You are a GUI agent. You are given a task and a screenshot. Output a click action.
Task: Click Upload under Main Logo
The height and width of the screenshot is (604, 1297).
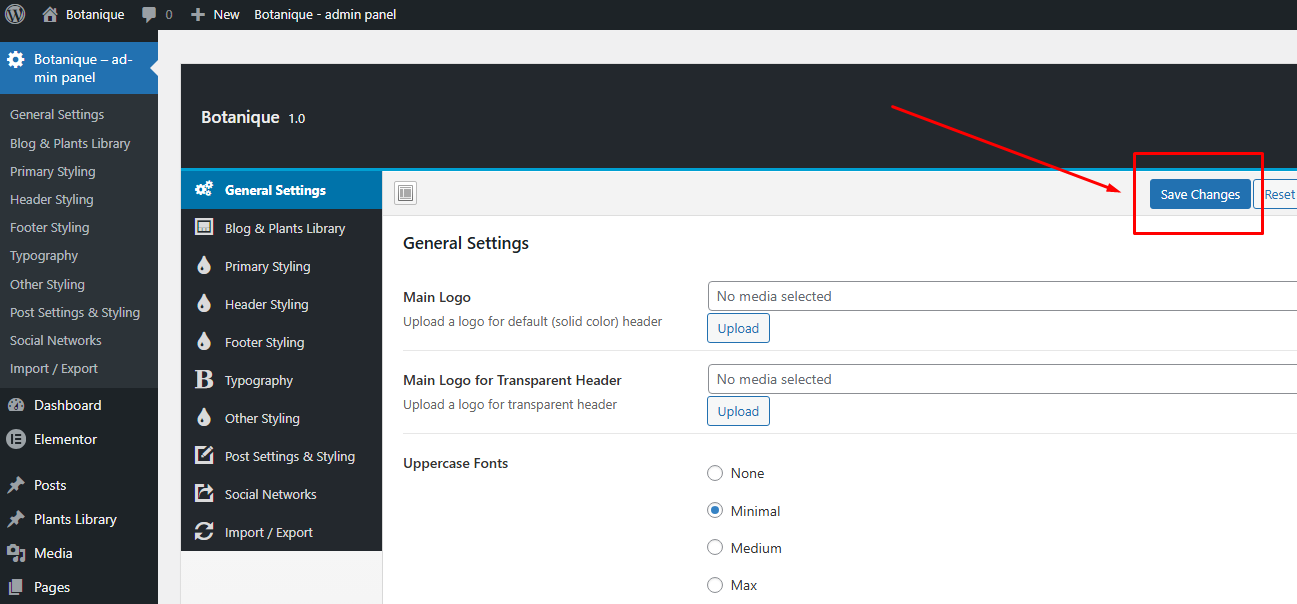738,328
